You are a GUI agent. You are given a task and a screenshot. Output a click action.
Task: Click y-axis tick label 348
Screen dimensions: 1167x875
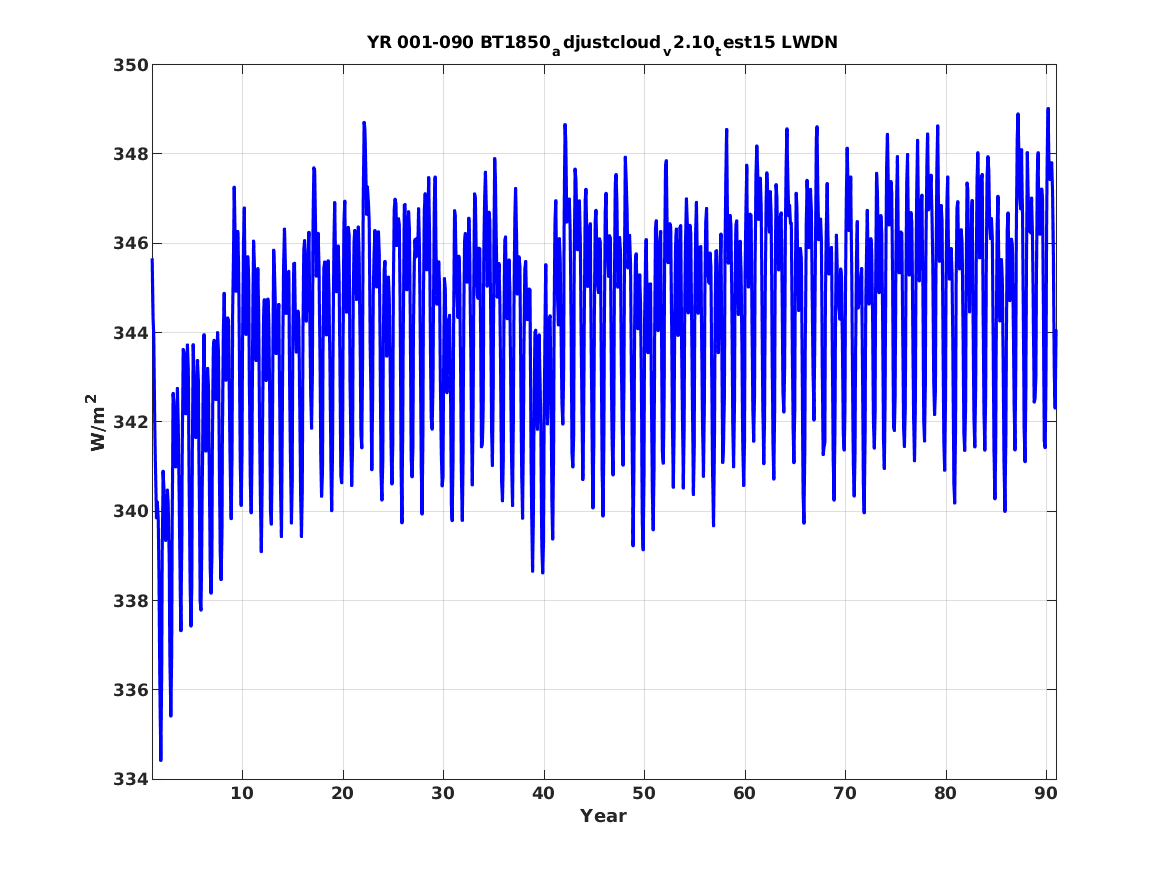pos(130,154)
